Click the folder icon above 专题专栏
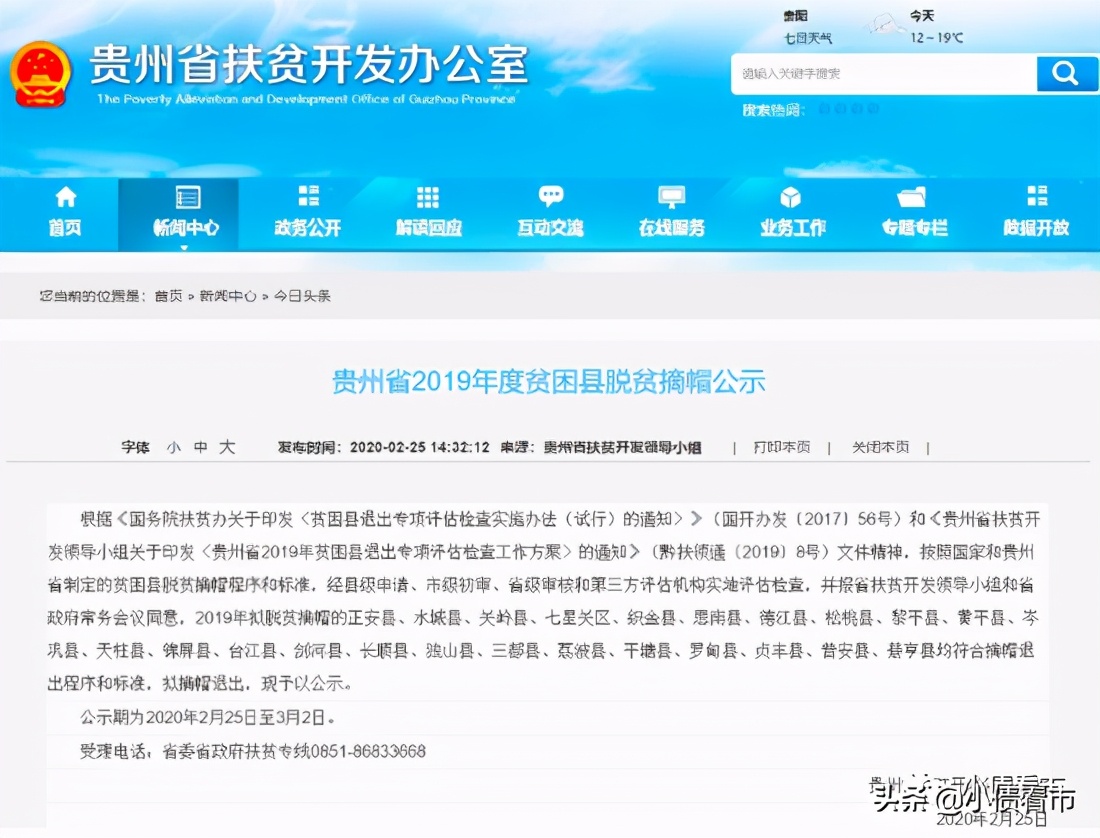Viewport: 1100px width, 838px height. (x=911, y=197)
